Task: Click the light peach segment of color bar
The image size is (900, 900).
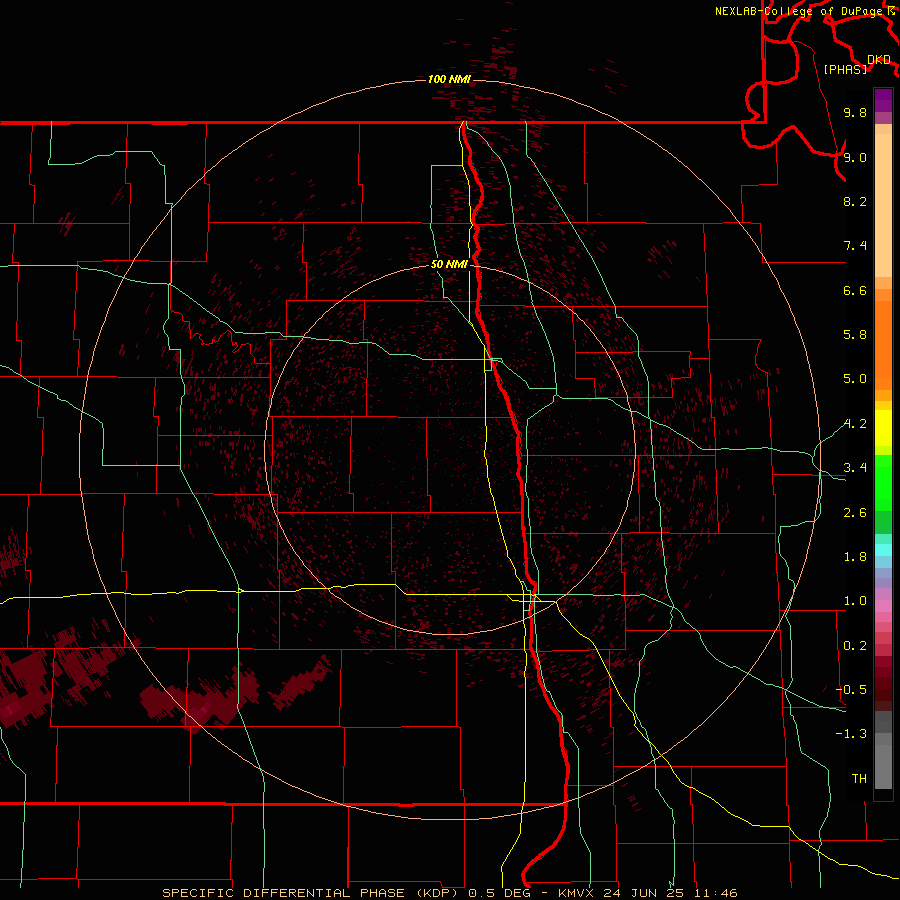Action: point(883,205)
